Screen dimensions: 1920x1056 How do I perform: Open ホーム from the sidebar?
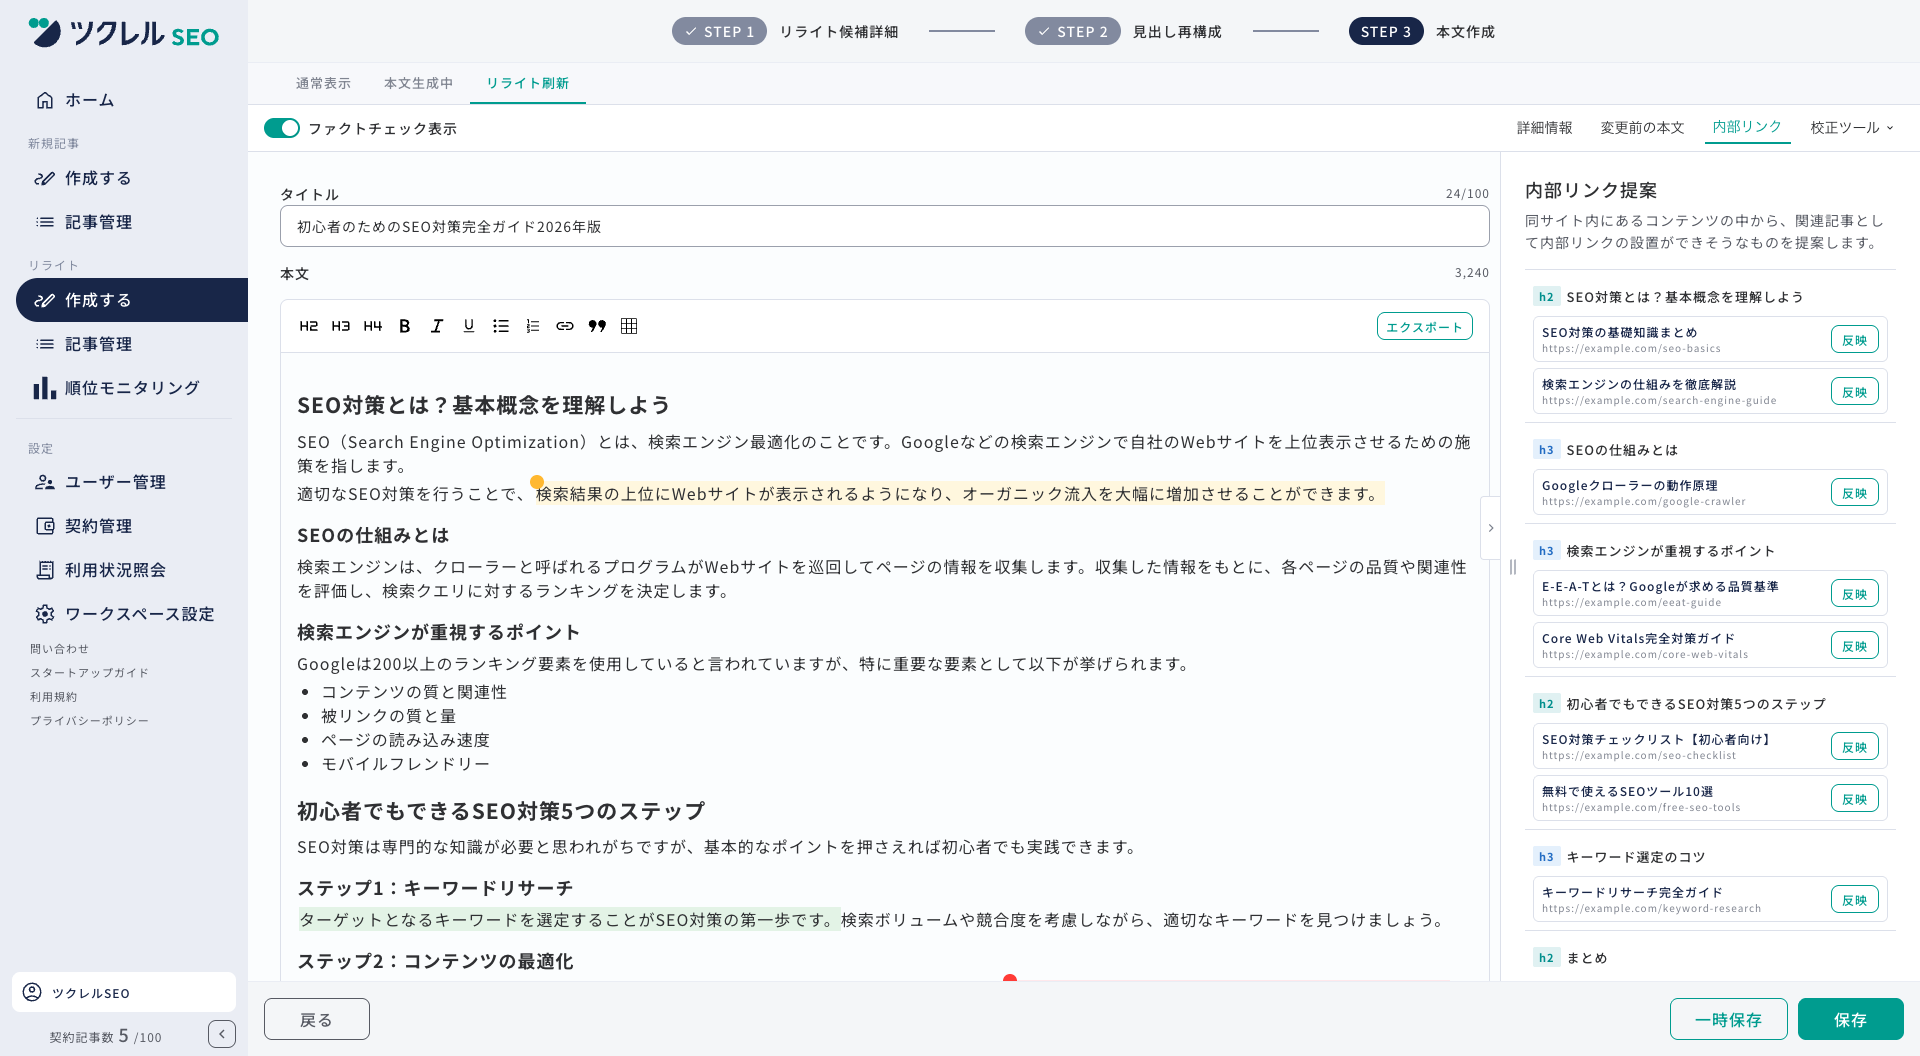coord(124,100)
